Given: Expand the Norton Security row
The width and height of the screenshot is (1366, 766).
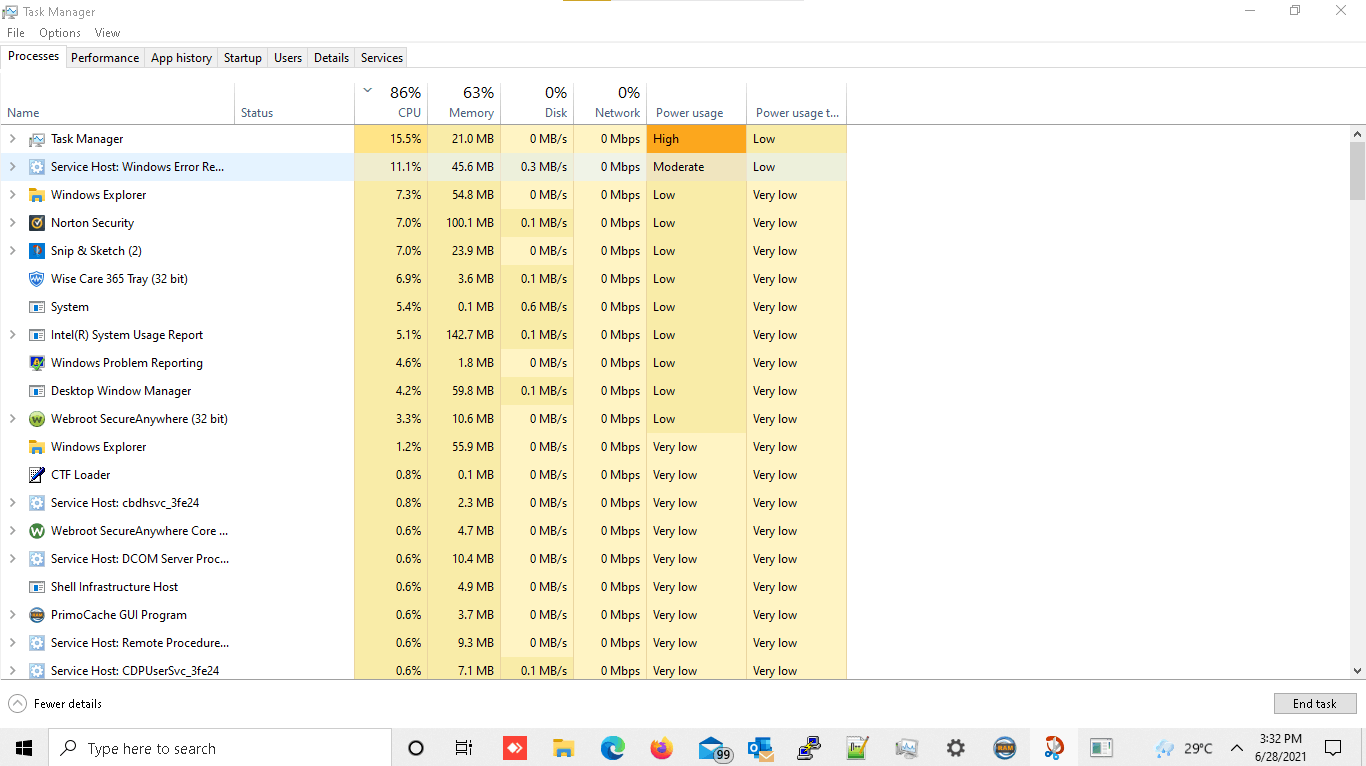Looking at the screenshot, I should tap(12, 223).
